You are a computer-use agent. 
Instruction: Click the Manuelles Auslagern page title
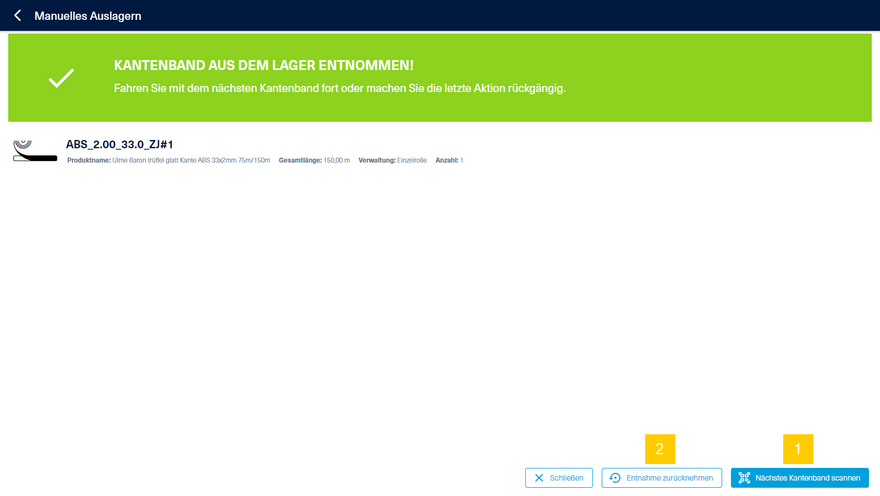tap(88, 16)
